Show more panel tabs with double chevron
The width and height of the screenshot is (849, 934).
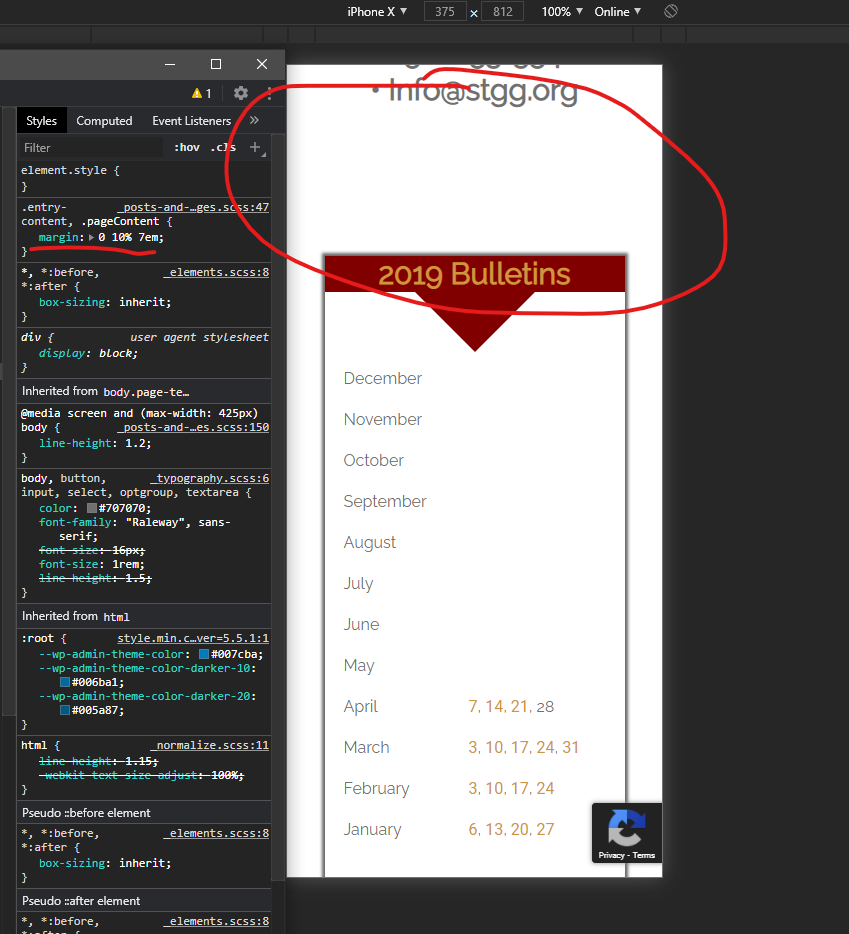(254, 120)
